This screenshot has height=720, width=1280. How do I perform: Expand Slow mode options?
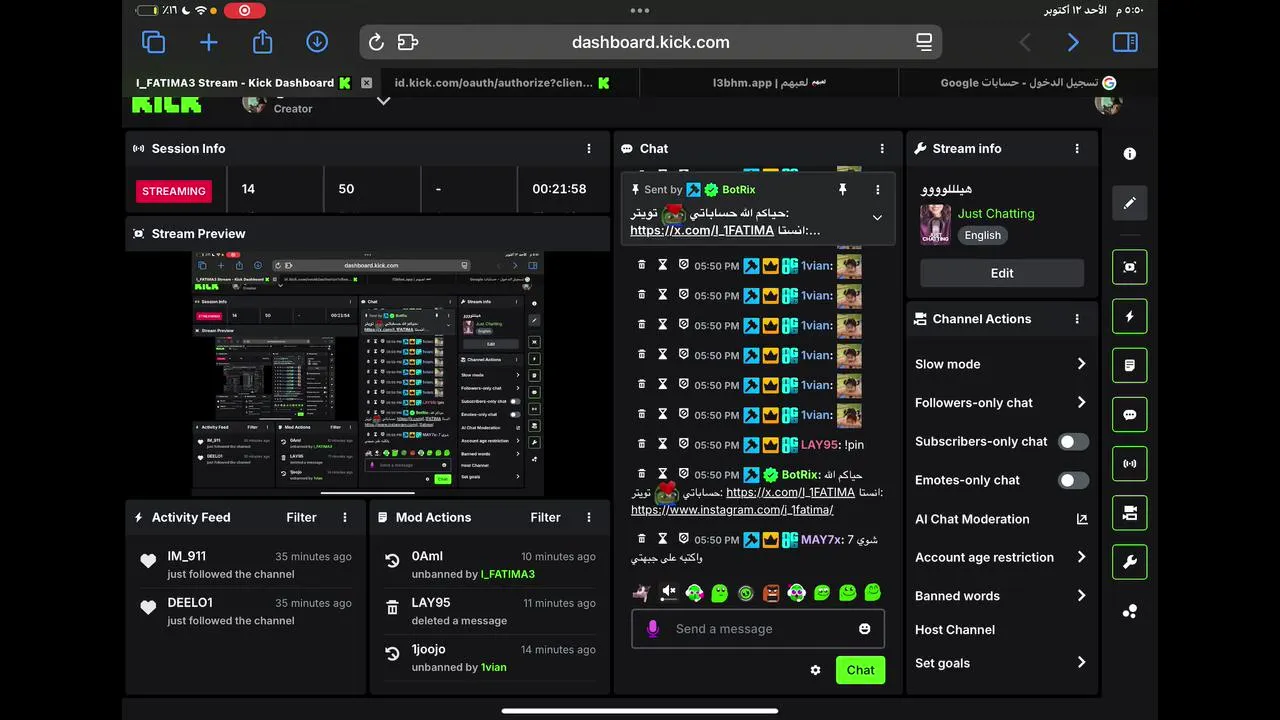[x=1081, y=364]
